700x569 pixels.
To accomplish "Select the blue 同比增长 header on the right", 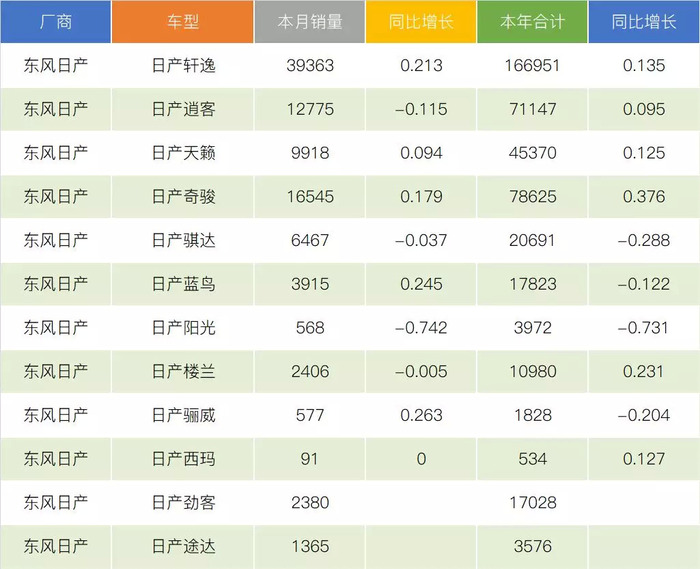I will pos(644,22).
